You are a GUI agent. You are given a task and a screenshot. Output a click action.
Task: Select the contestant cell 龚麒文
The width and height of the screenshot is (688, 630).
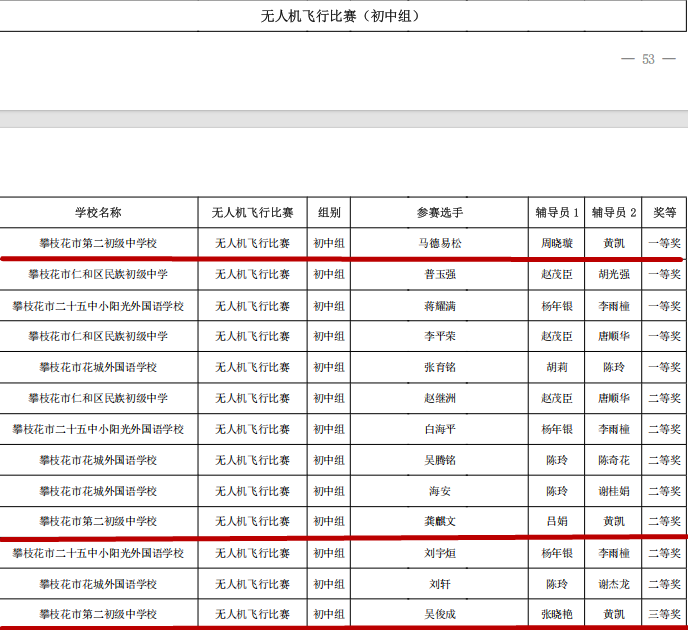click(439, 521)
